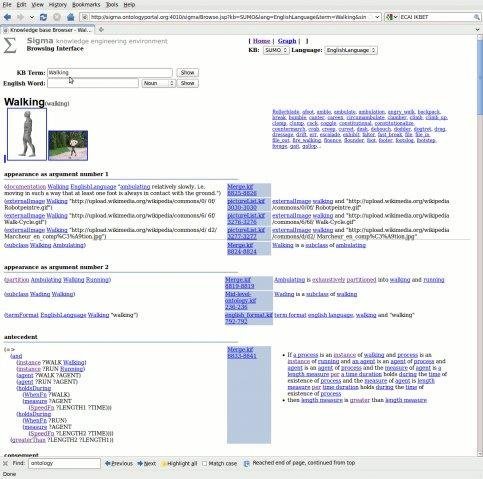Click the site identity icon in address bar

pyautogui.click(x=85, y=17)
